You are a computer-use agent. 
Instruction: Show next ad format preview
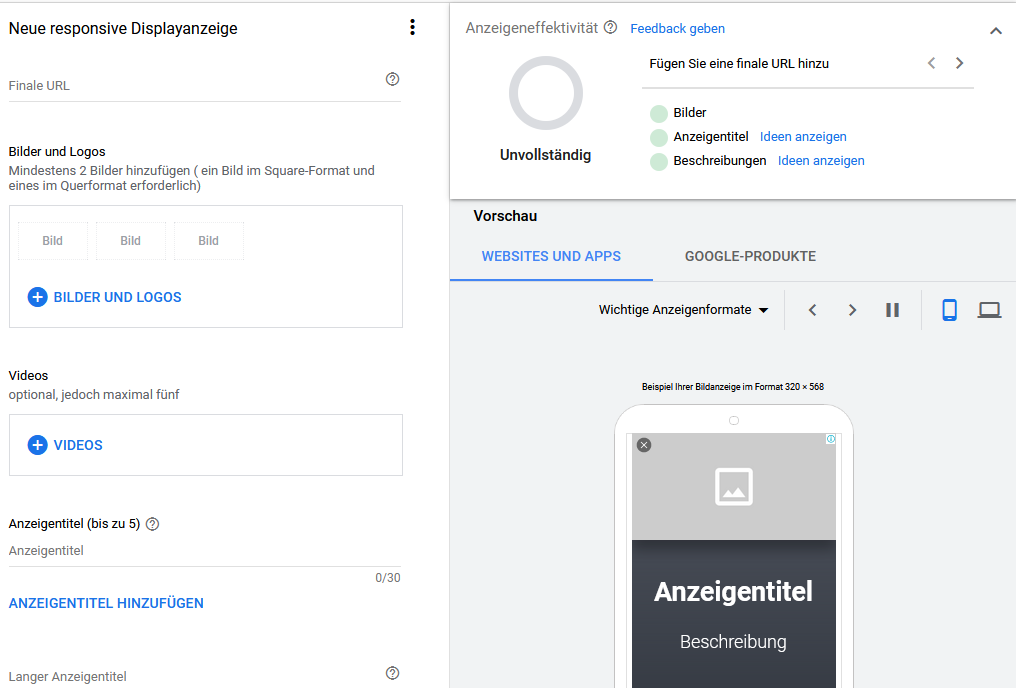[x=852, y=310]
